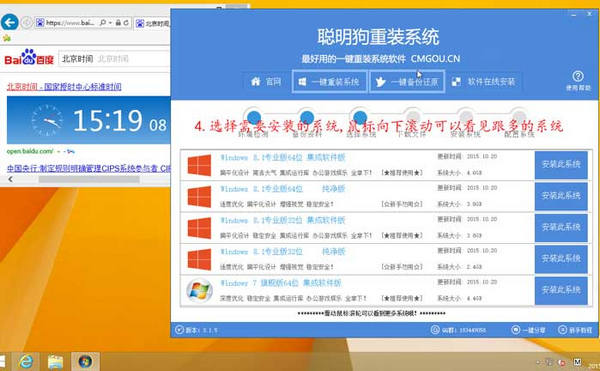Click Windows logo of 8.1 64位 纯净版 row

point(199,197)
